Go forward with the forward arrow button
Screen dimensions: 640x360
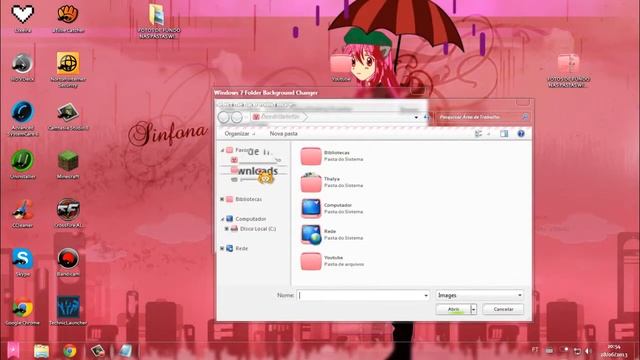tap(237, 117)
